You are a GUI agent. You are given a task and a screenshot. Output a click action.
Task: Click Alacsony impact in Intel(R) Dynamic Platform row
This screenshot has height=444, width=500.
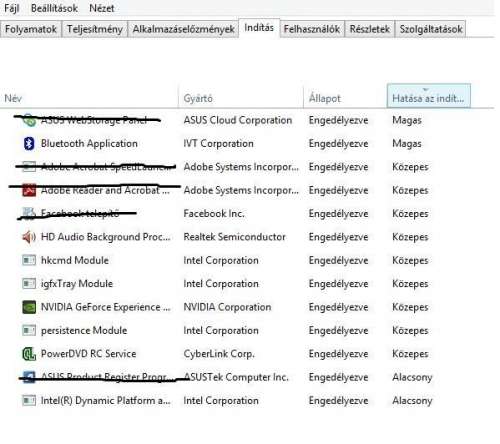412,400
